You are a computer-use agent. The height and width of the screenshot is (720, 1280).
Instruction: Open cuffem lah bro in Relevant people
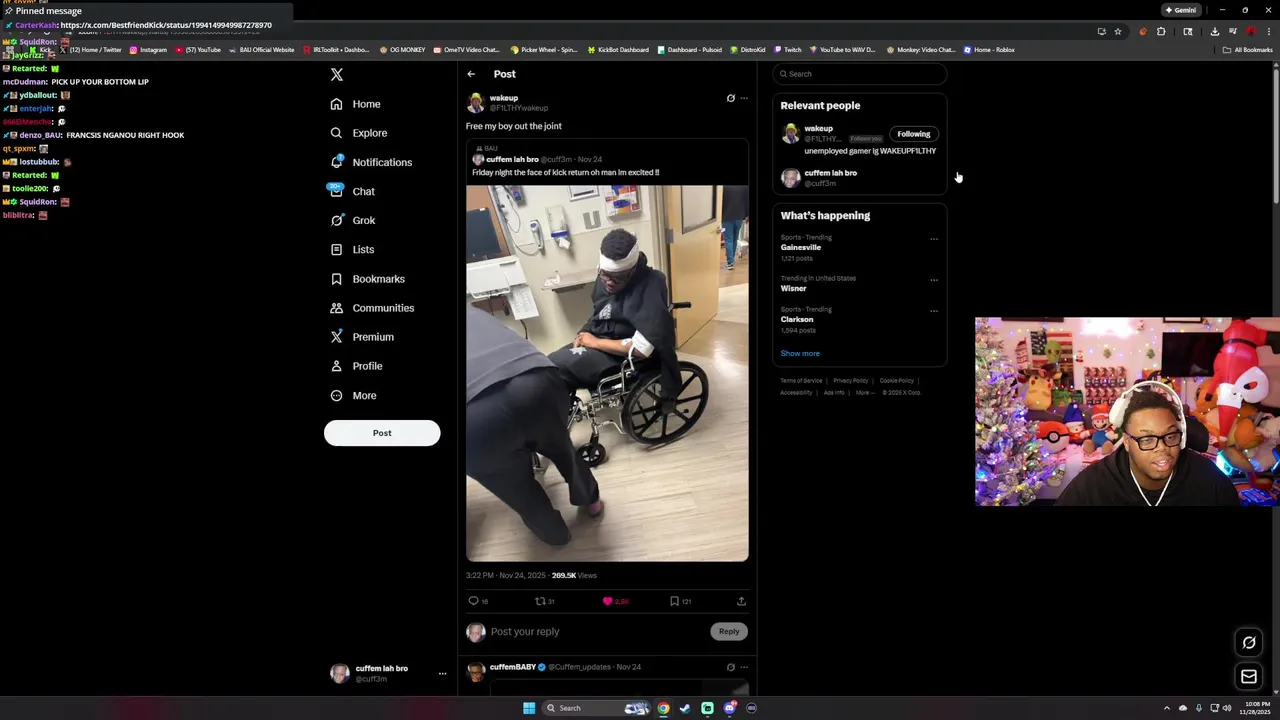click(x=830, y=173)
